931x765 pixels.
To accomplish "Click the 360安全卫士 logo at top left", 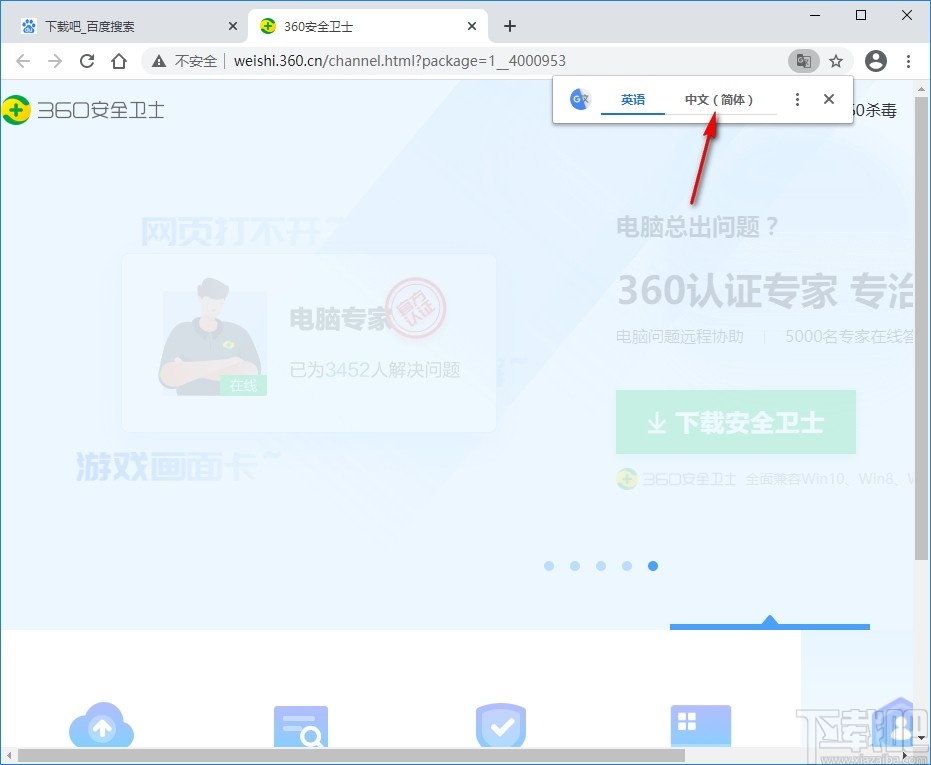I will click(x=83, y=110).
